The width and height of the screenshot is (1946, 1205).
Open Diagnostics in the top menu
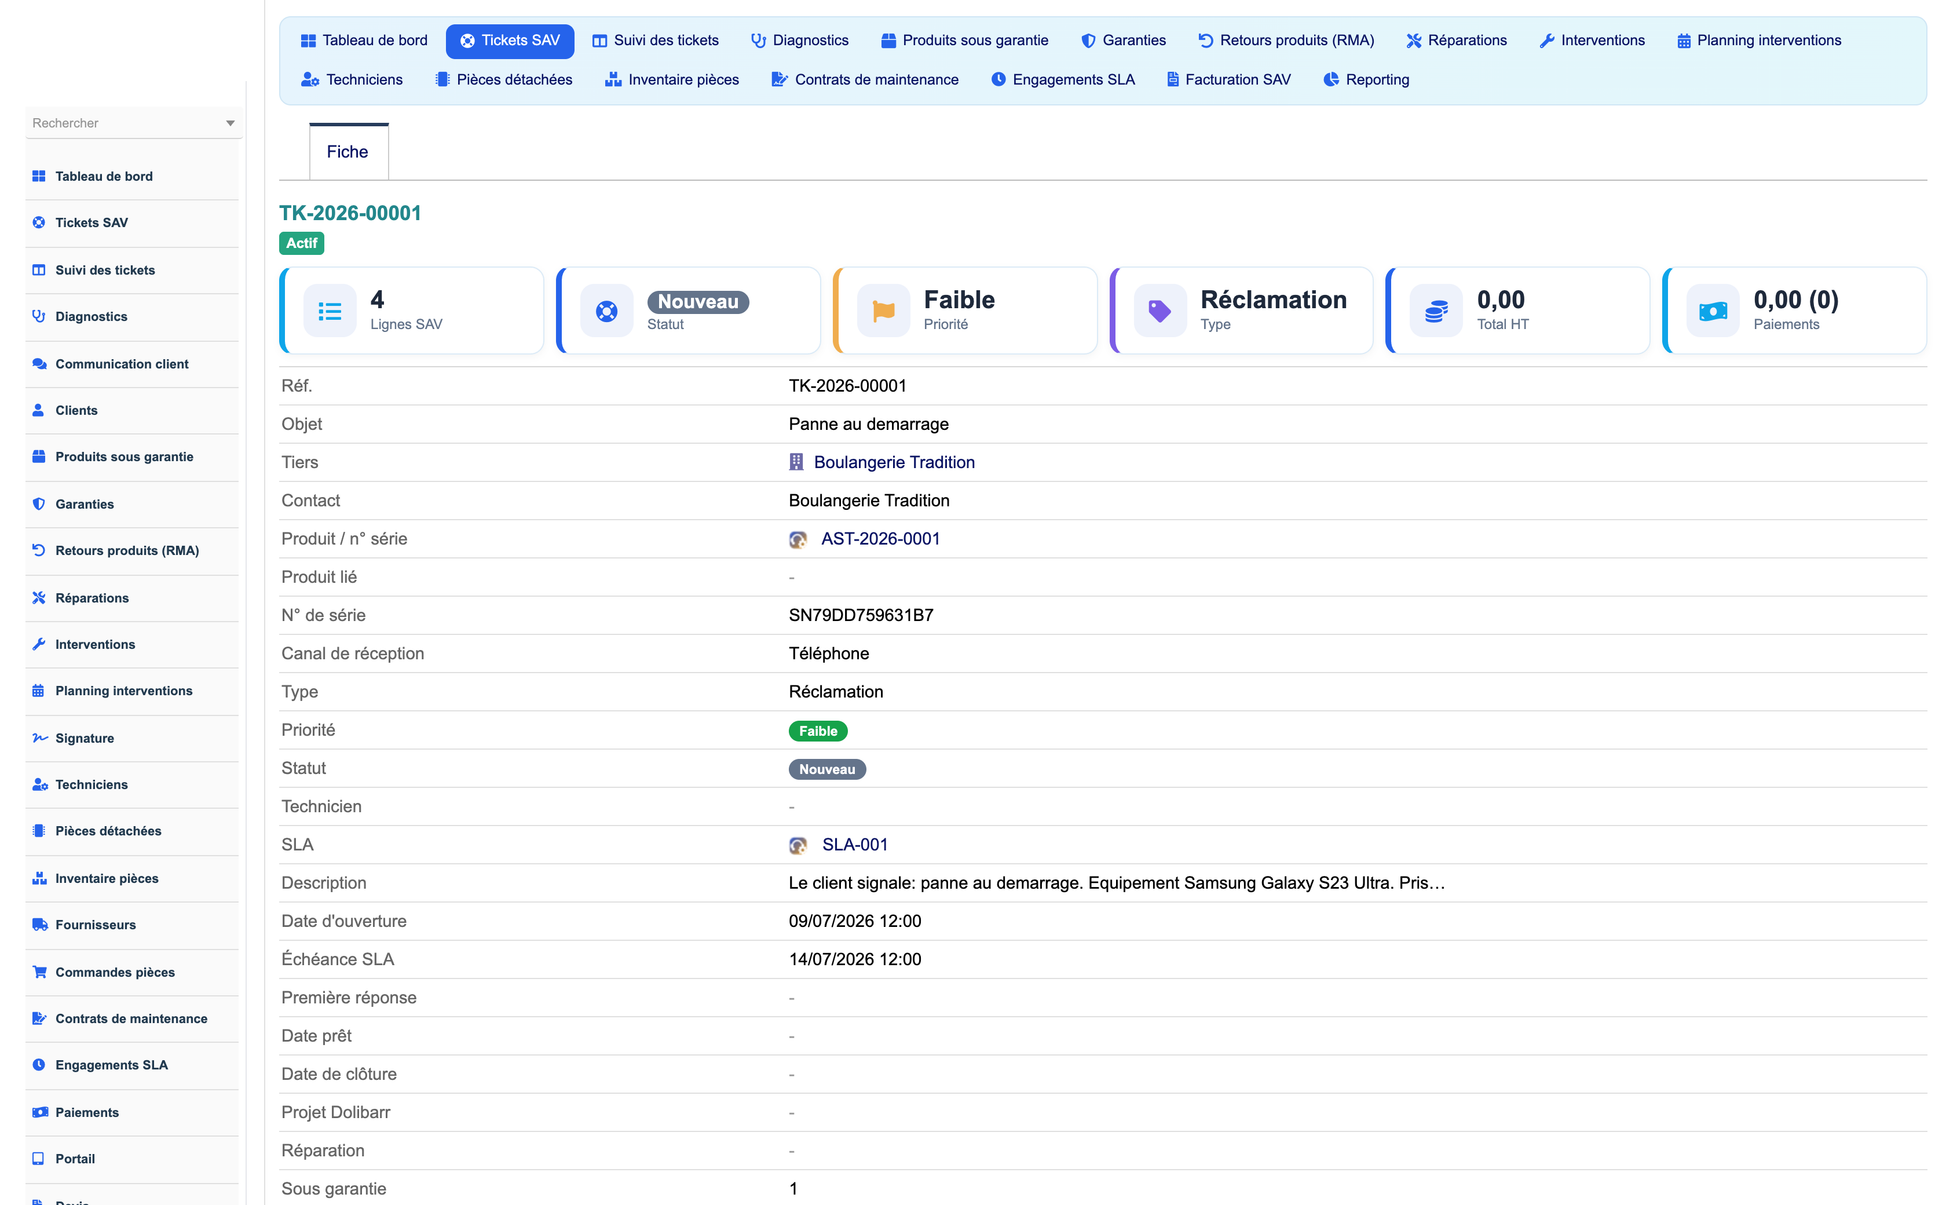coord(800,41)
